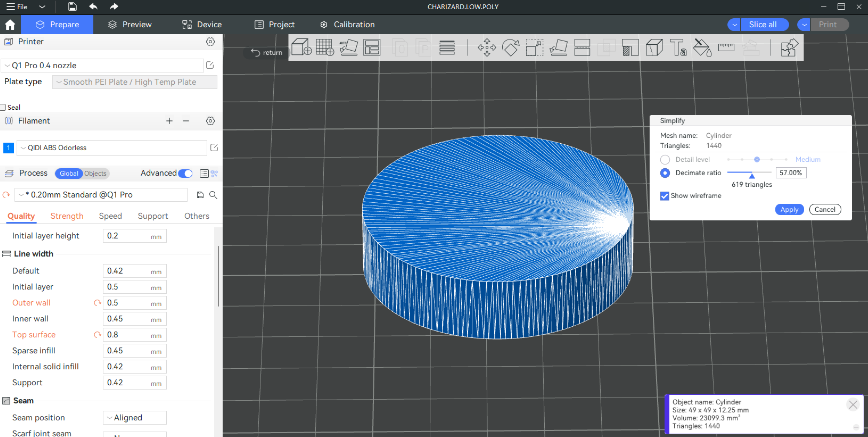
Task: Select the Measure ruler tool
Action: (x=726, y=47)
